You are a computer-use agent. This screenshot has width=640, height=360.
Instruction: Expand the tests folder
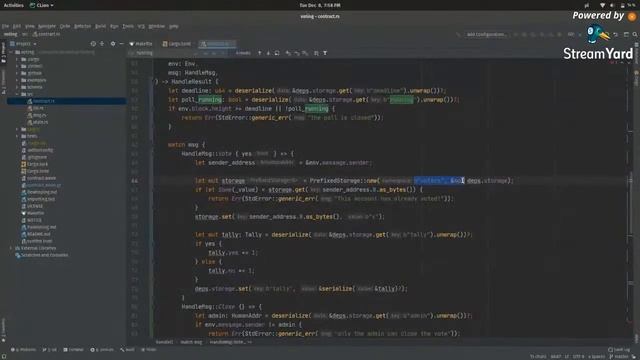pyautogui.click(x=17, y=136)
